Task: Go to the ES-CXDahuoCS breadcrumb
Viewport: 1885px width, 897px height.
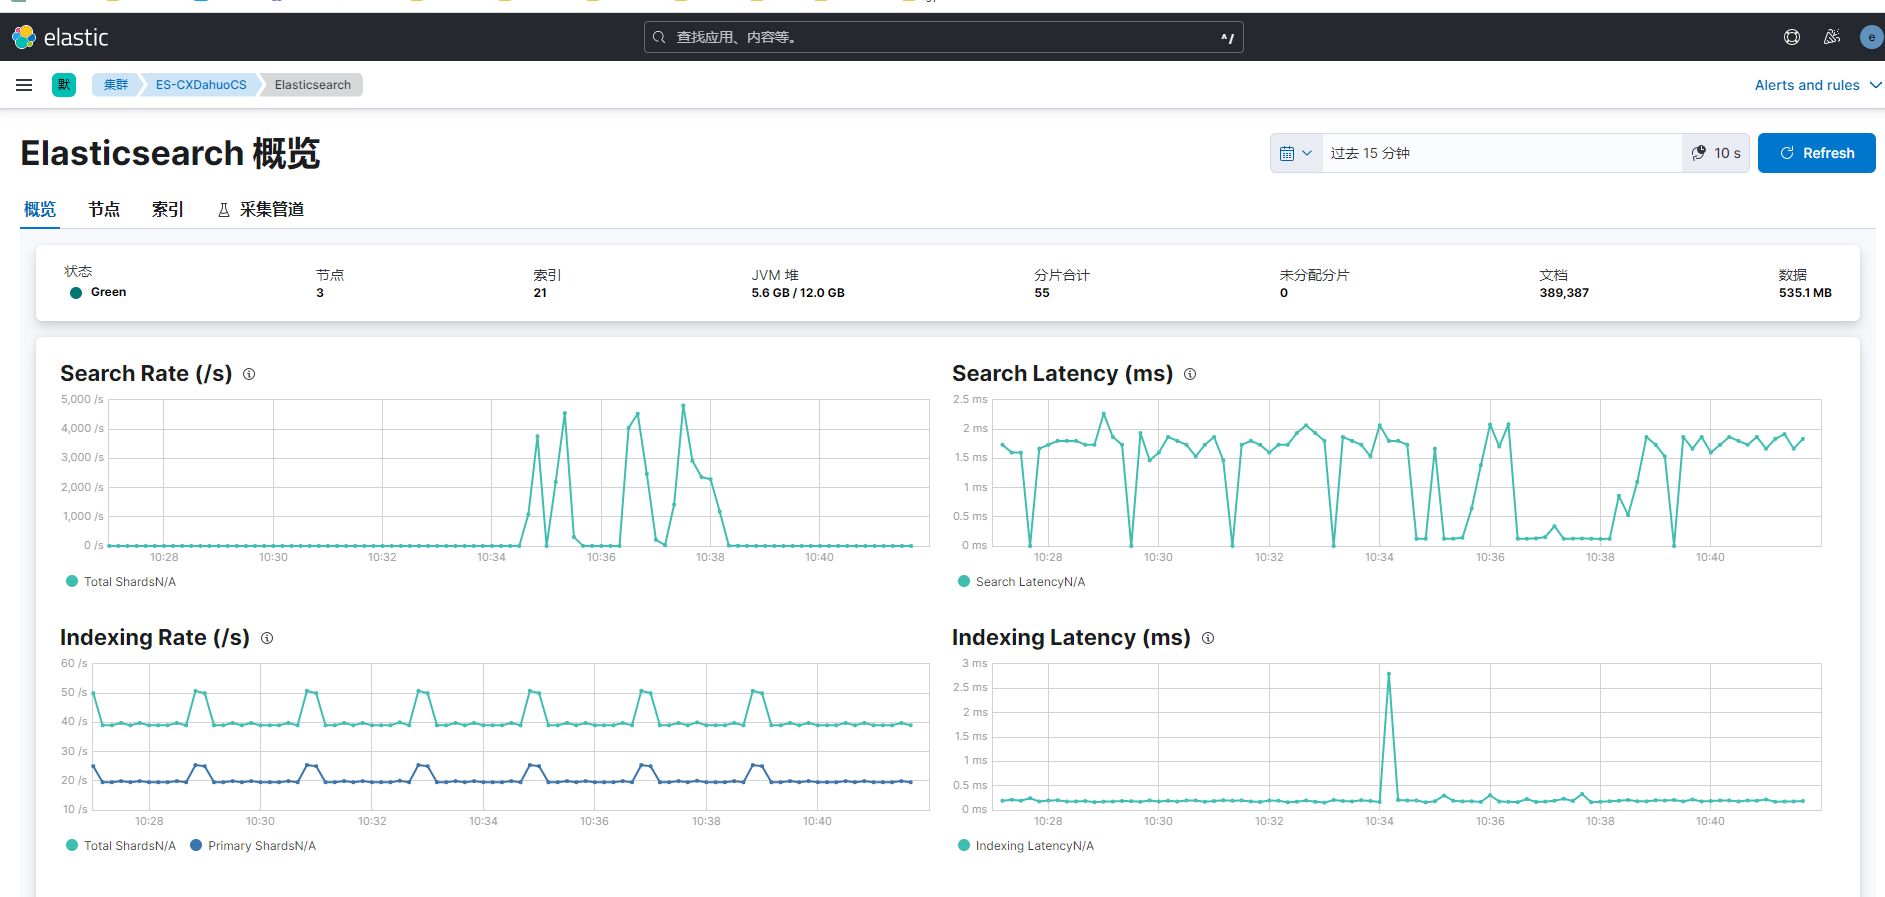Action: pyautogui.click(x=201, y=85)
